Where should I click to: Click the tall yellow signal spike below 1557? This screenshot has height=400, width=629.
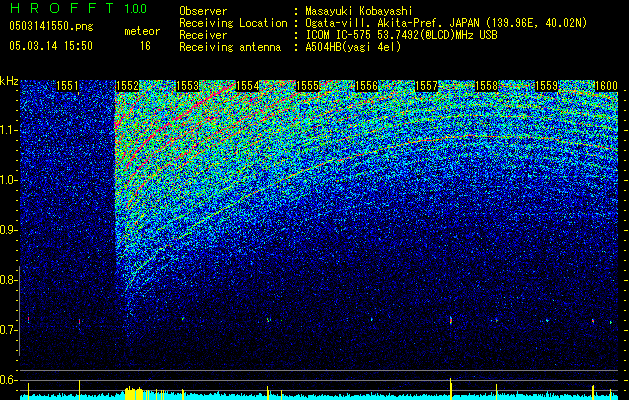451,388
